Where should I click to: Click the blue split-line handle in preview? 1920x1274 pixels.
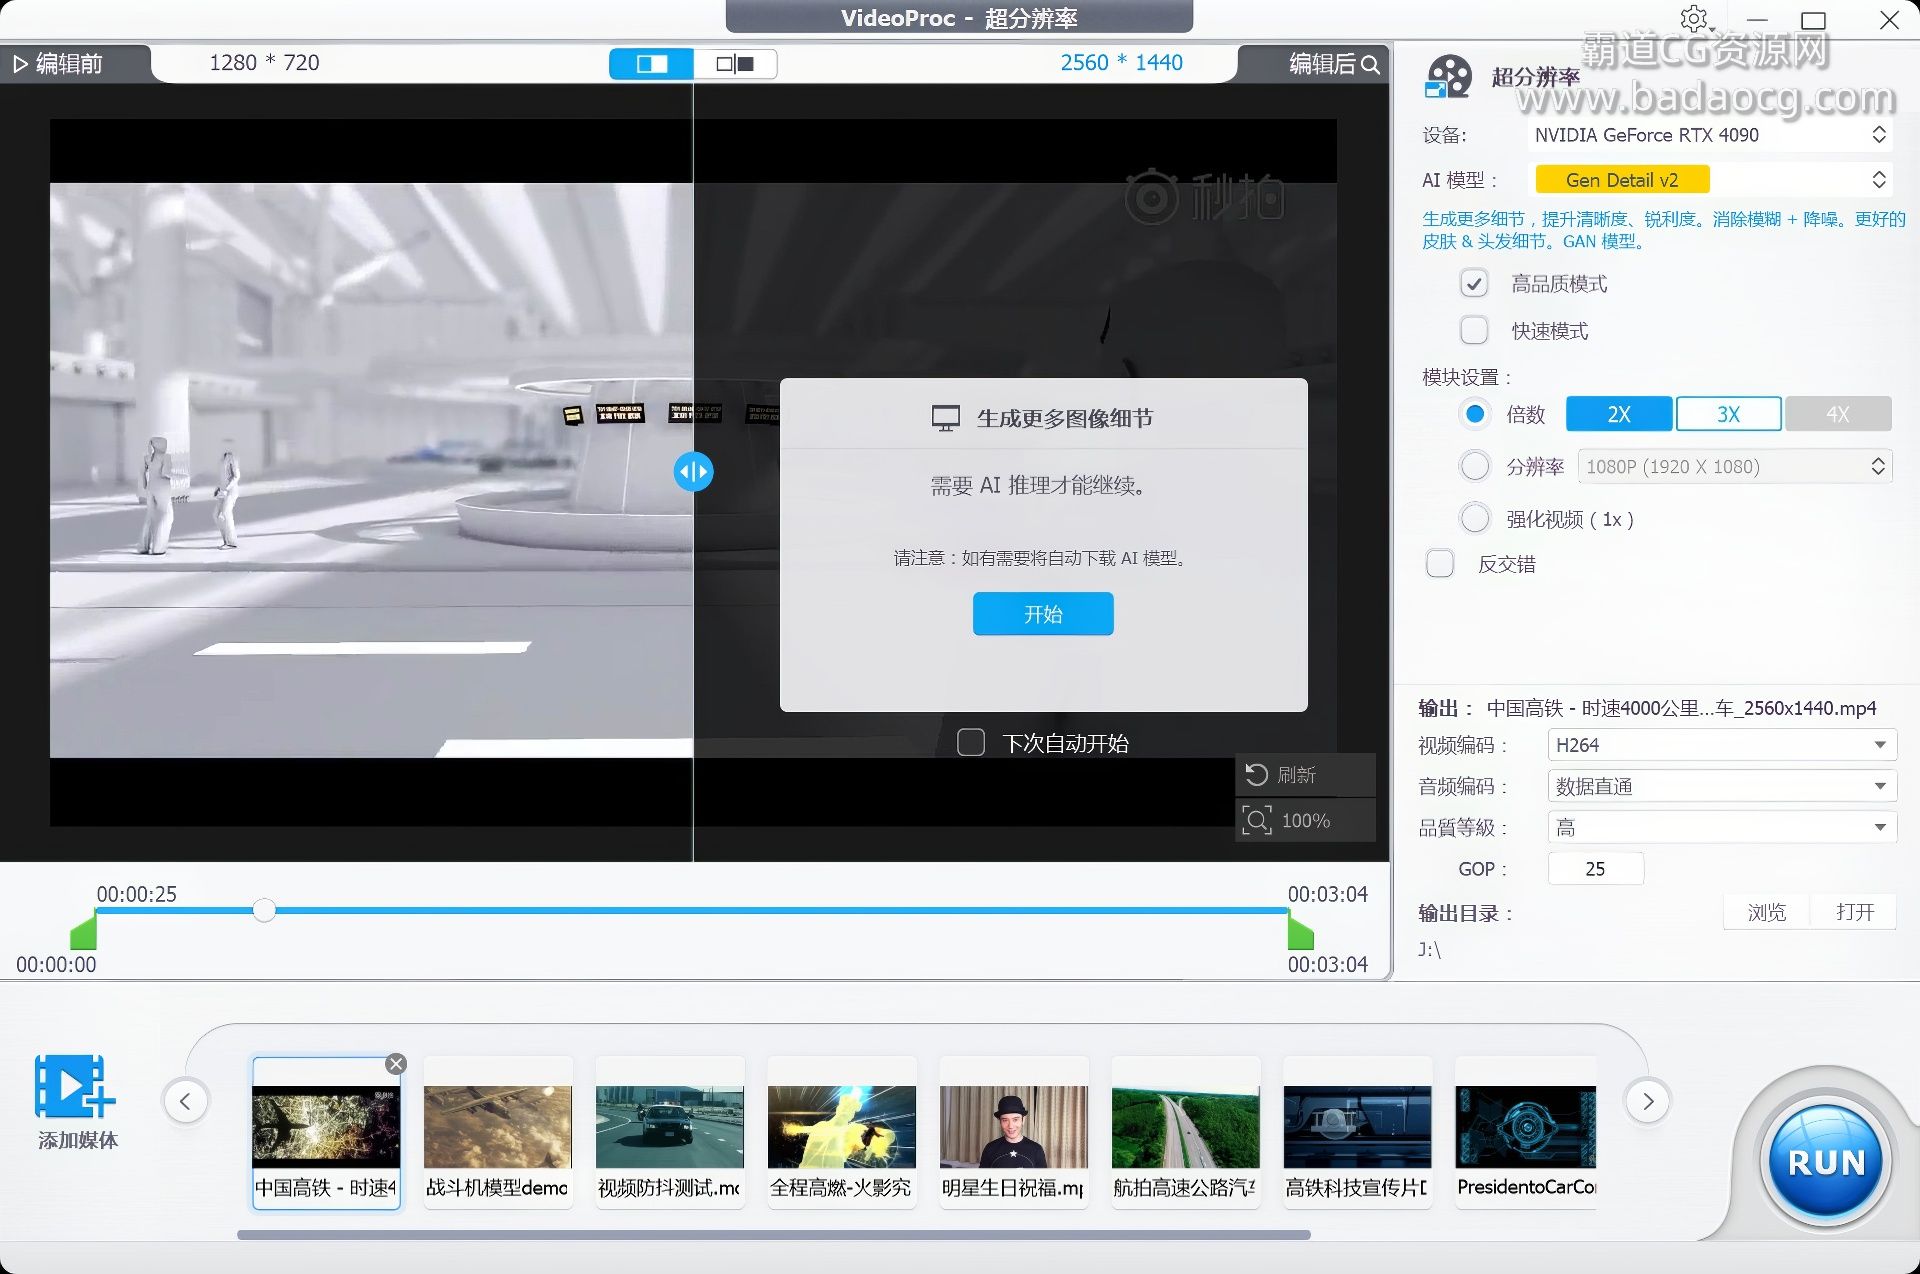693,471
